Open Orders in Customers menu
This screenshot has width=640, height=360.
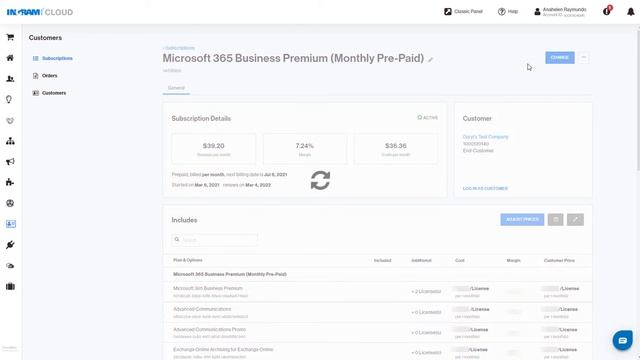tap(49, 76)
